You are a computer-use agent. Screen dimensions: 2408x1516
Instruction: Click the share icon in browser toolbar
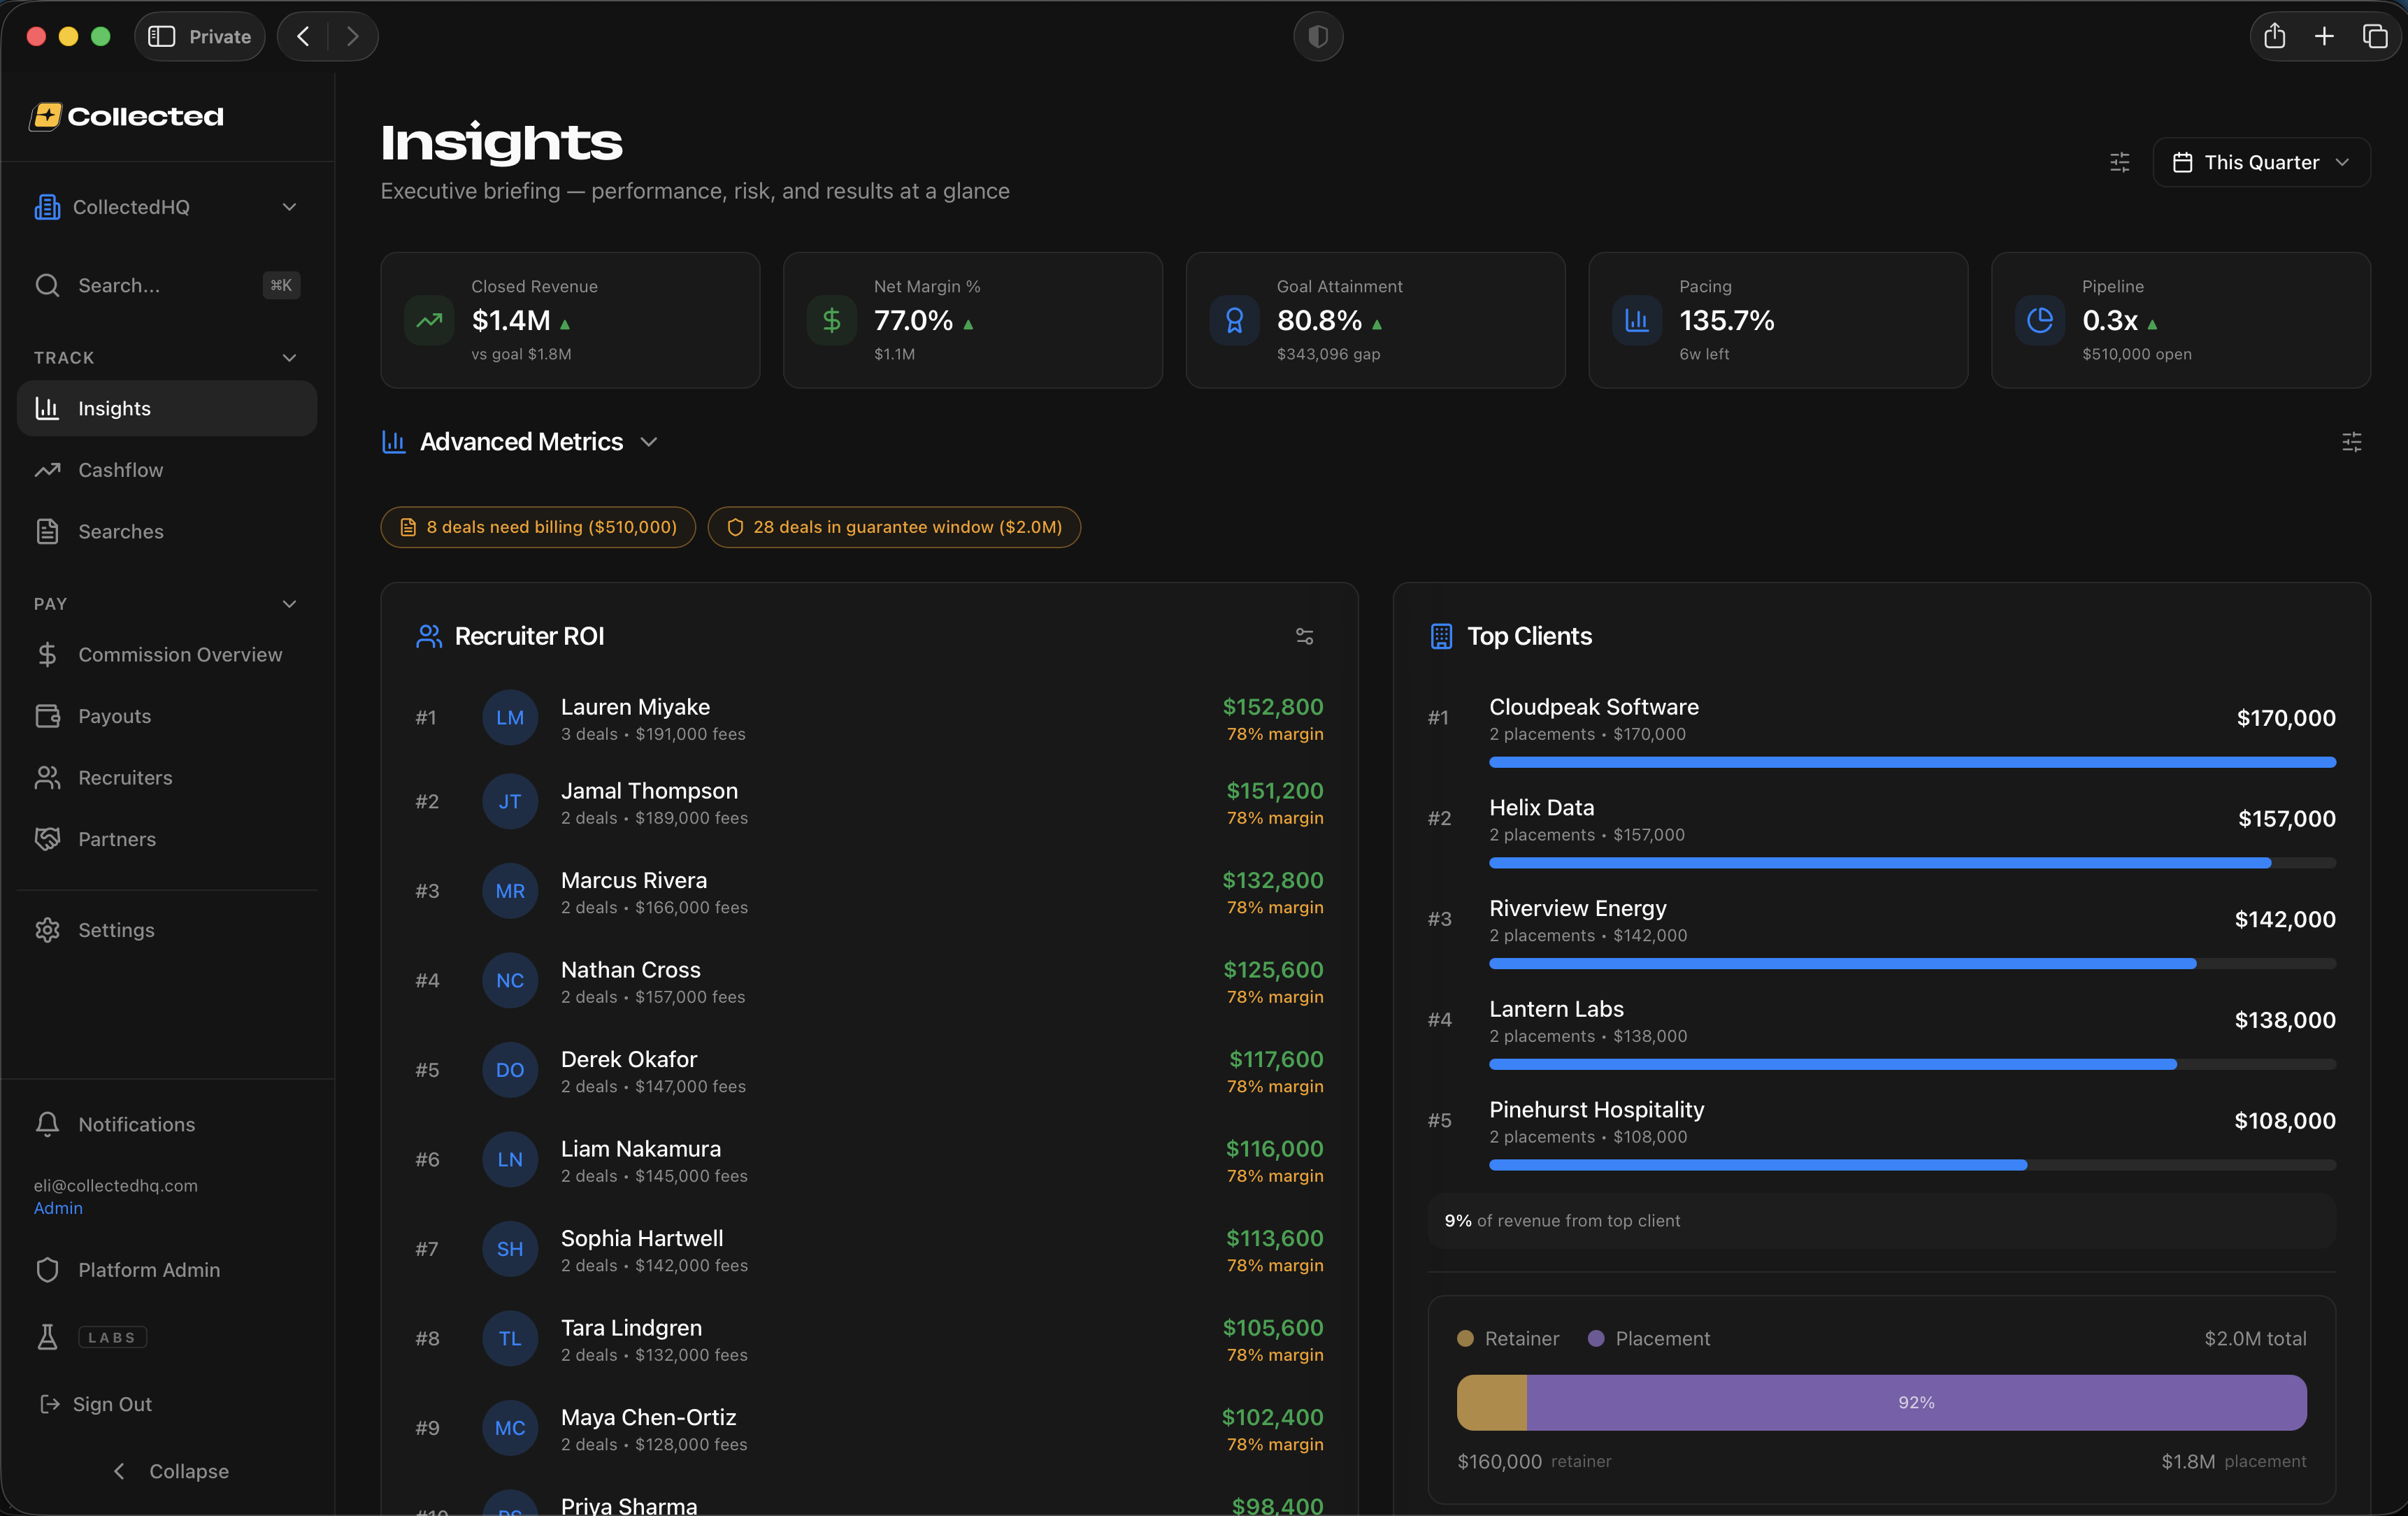[2274, 37]
